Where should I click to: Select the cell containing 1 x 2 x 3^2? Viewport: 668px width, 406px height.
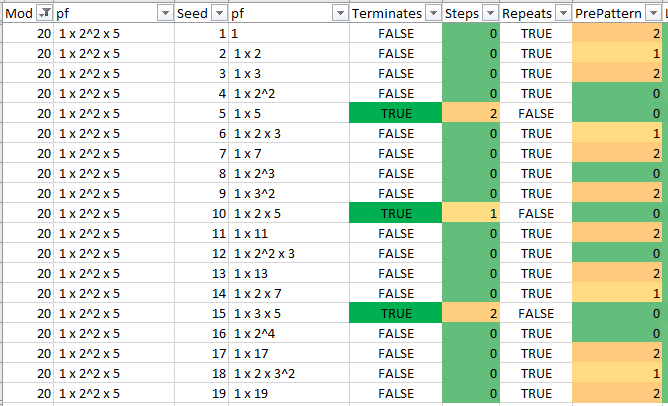click(289, 374)
